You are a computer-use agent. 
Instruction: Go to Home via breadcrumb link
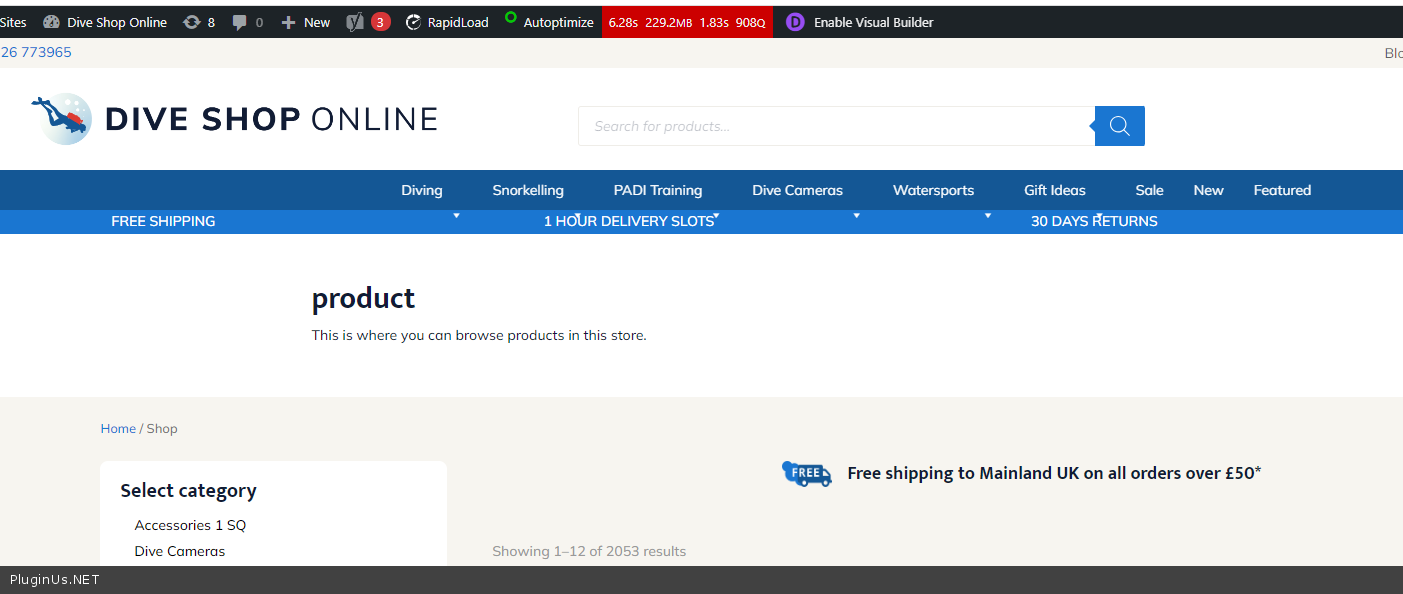(x=118, y=428)
